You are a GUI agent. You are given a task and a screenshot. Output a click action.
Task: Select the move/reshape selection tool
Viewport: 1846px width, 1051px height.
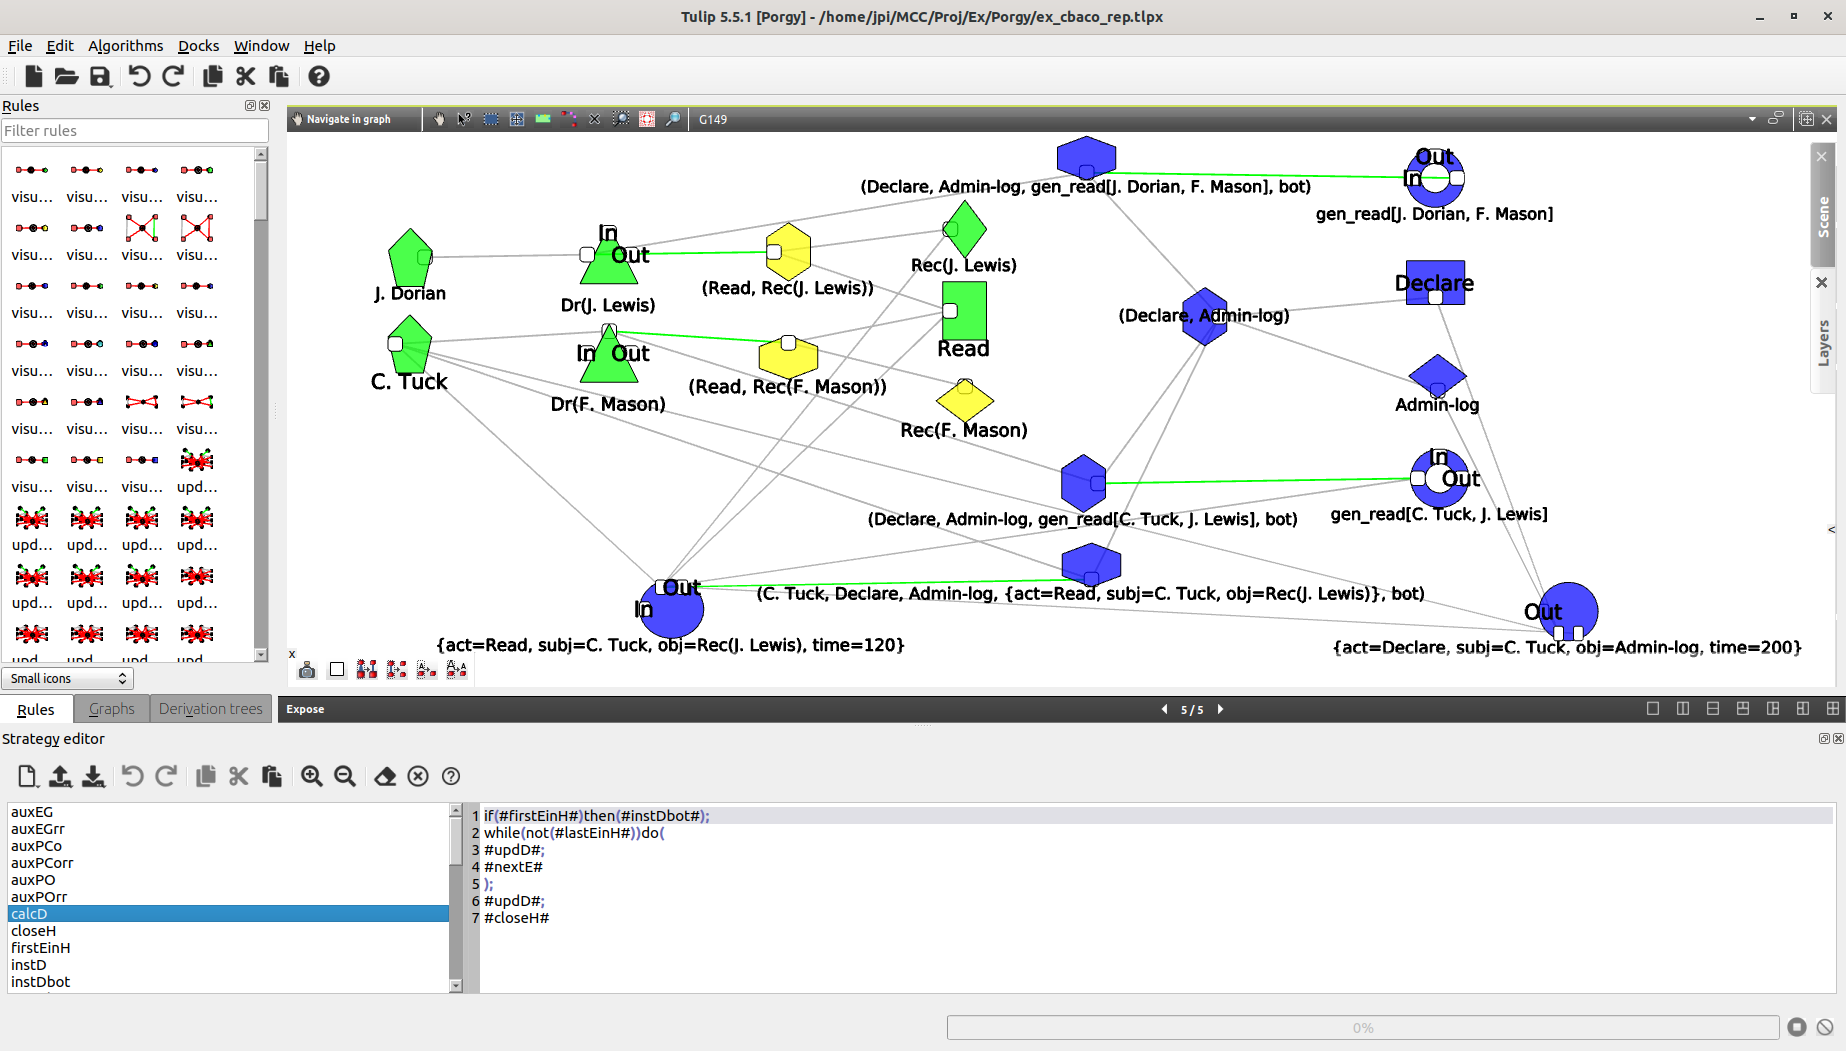click(x=517, y=119)
